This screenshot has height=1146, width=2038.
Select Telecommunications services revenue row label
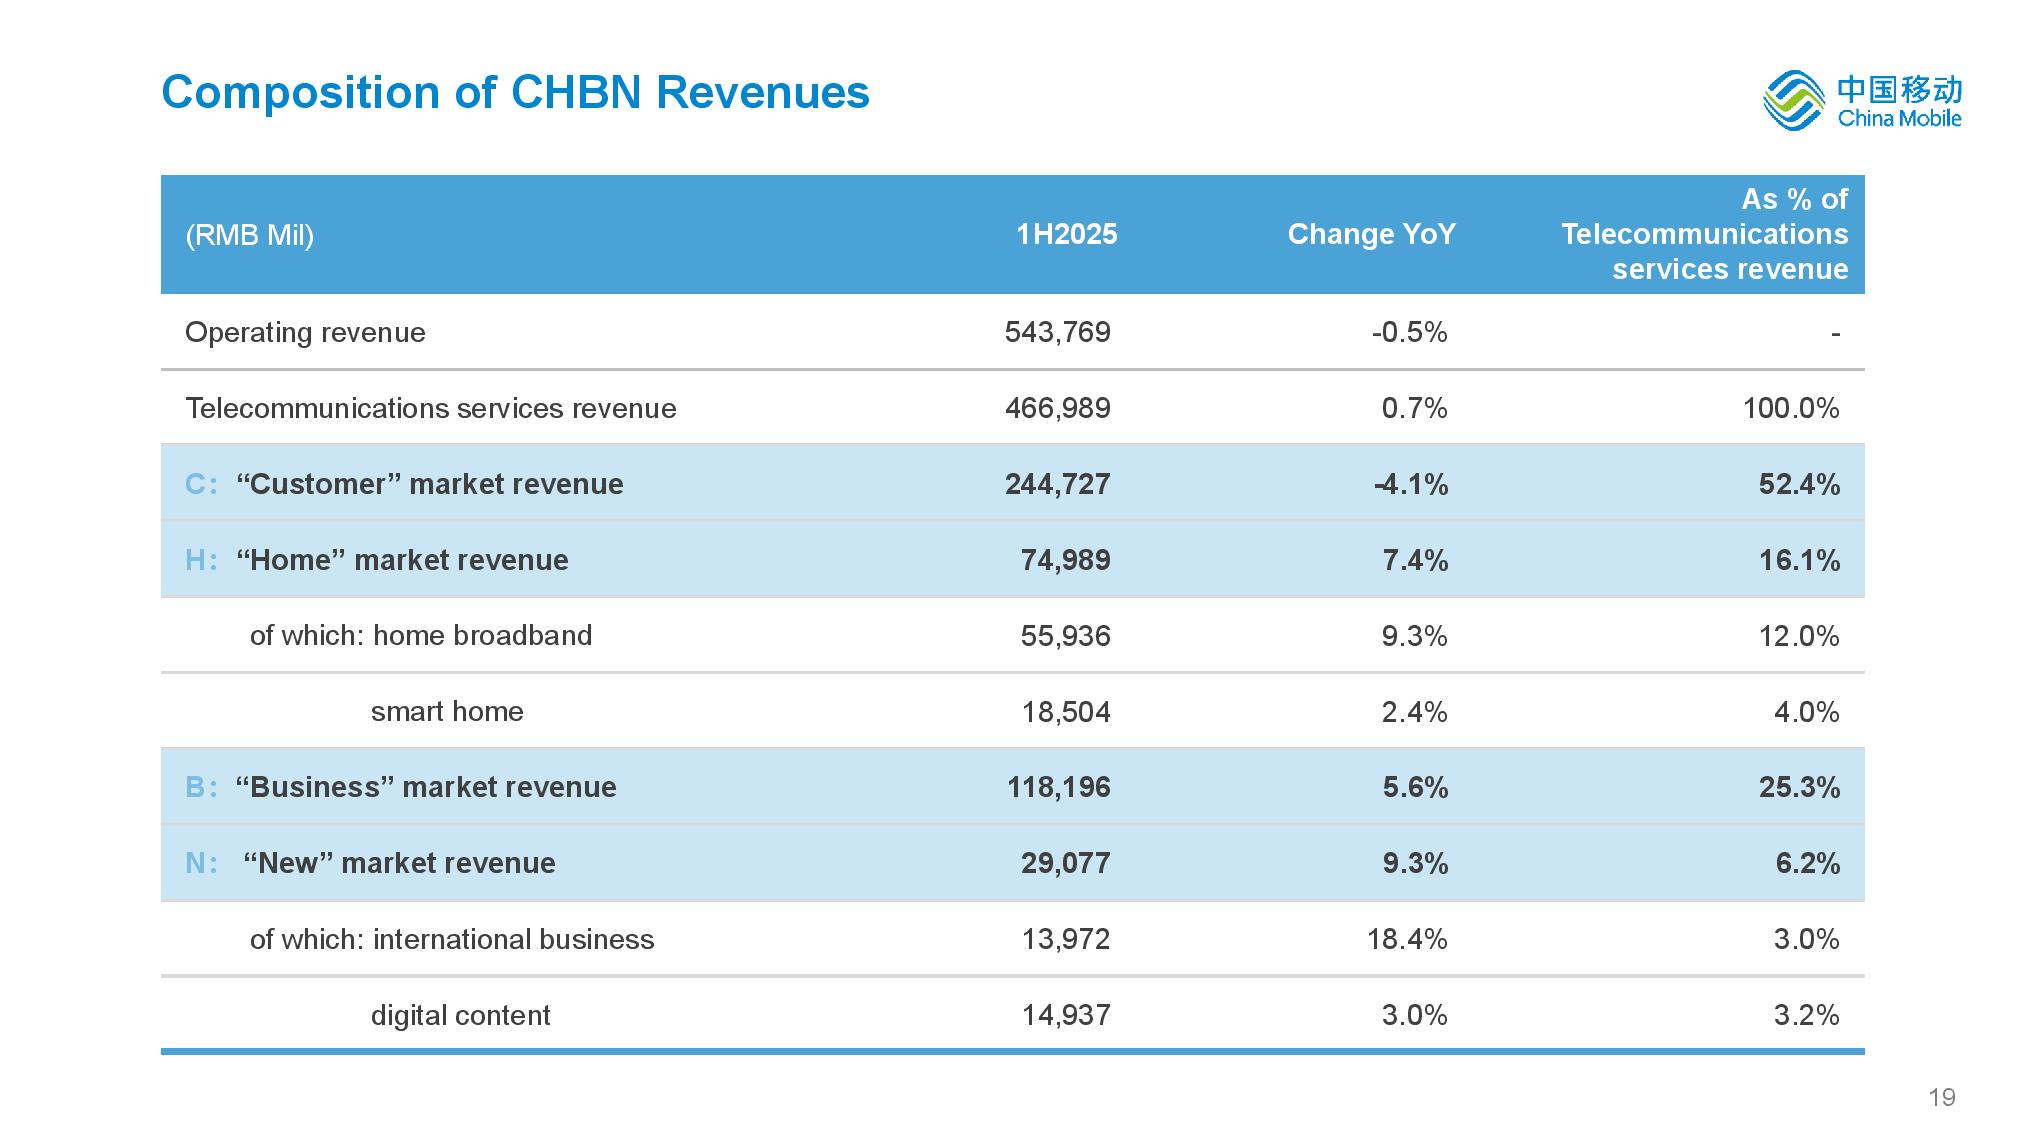pos(430,408)
